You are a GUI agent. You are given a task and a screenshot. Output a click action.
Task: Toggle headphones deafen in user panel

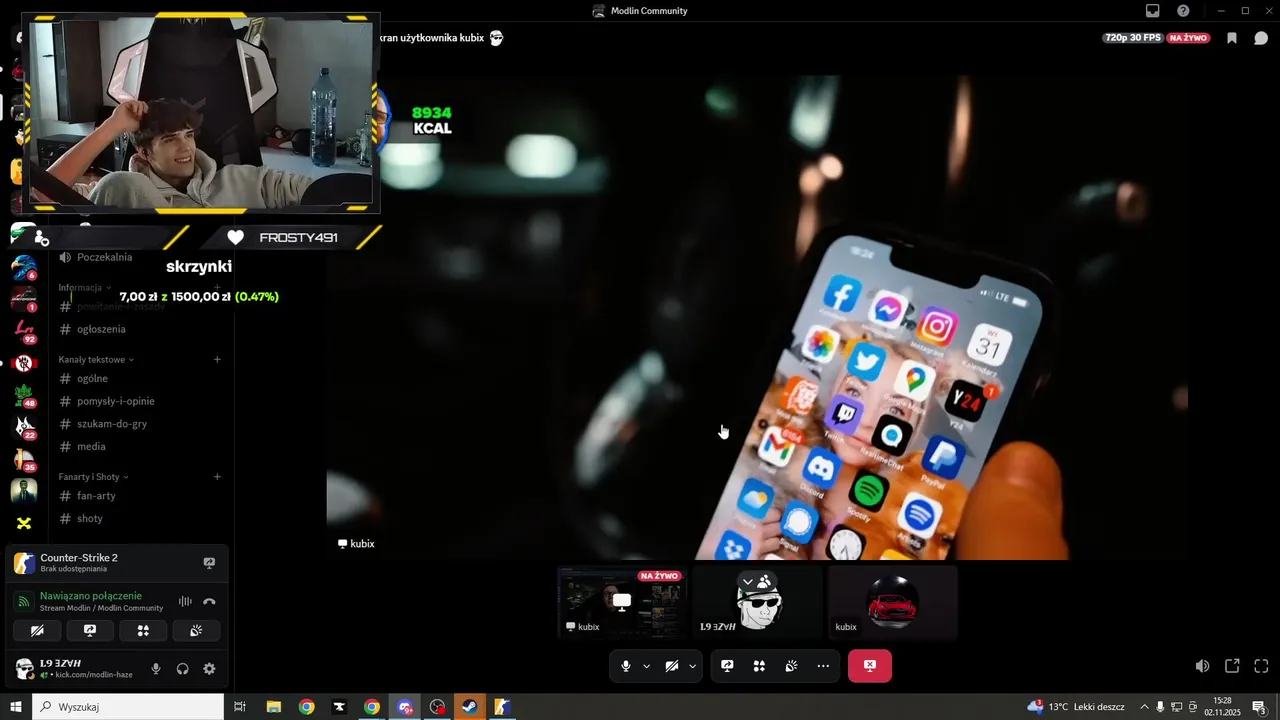[183, 669]
